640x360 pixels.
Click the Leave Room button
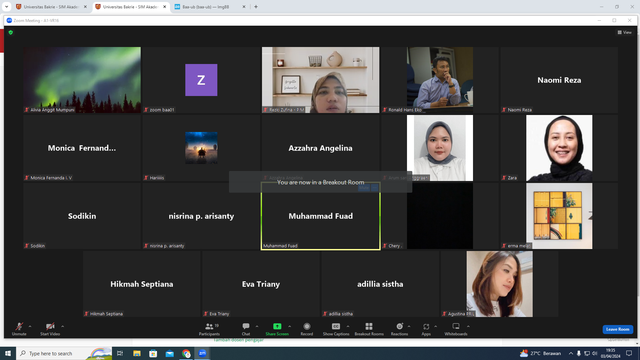click(618, 329)
